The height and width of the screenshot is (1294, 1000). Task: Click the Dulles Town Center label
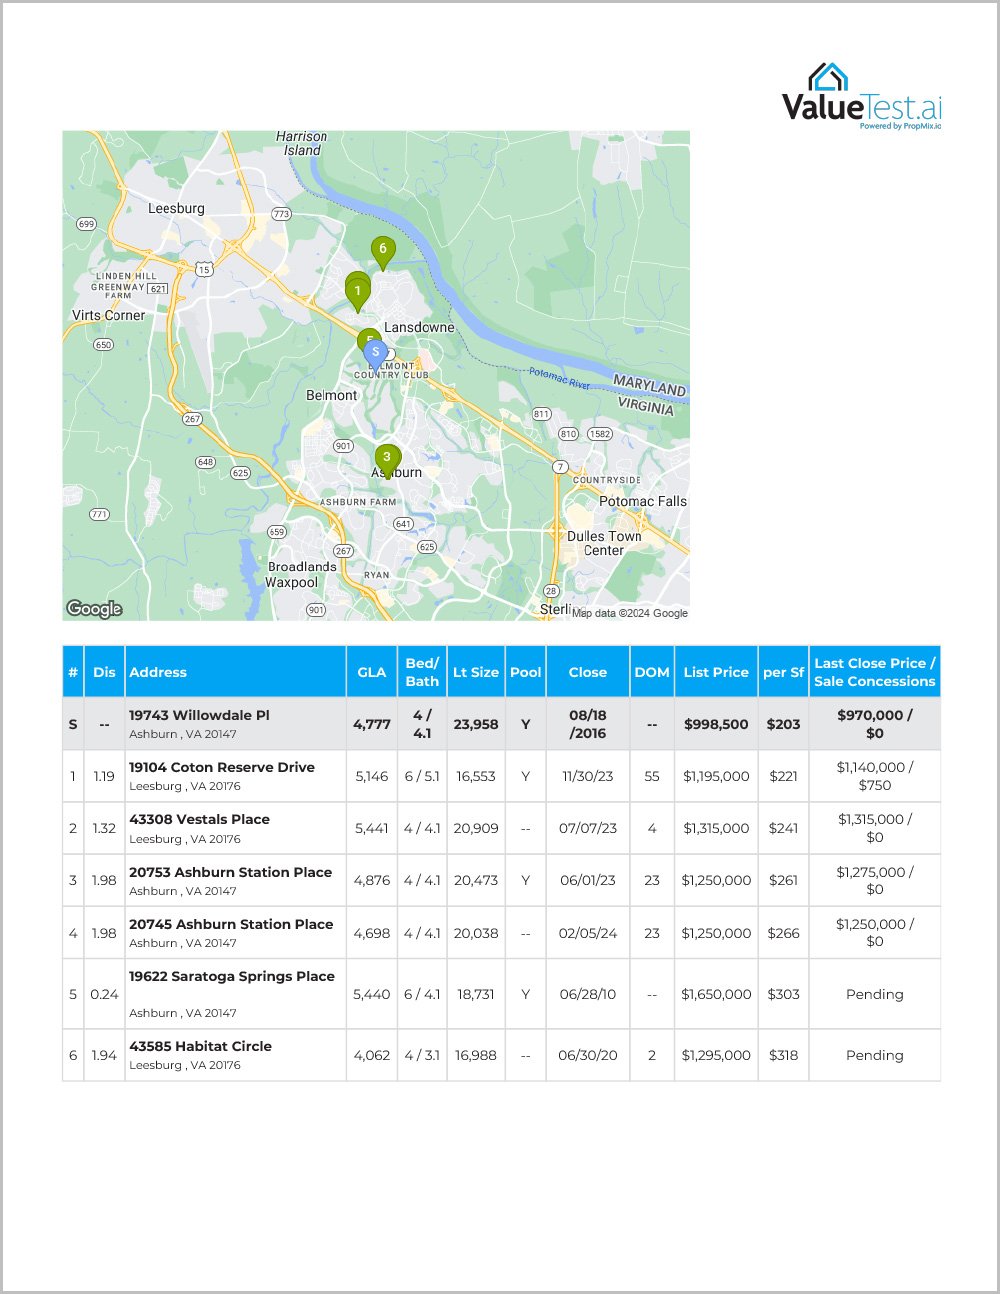pyautogui.click(x=604, y=543)
